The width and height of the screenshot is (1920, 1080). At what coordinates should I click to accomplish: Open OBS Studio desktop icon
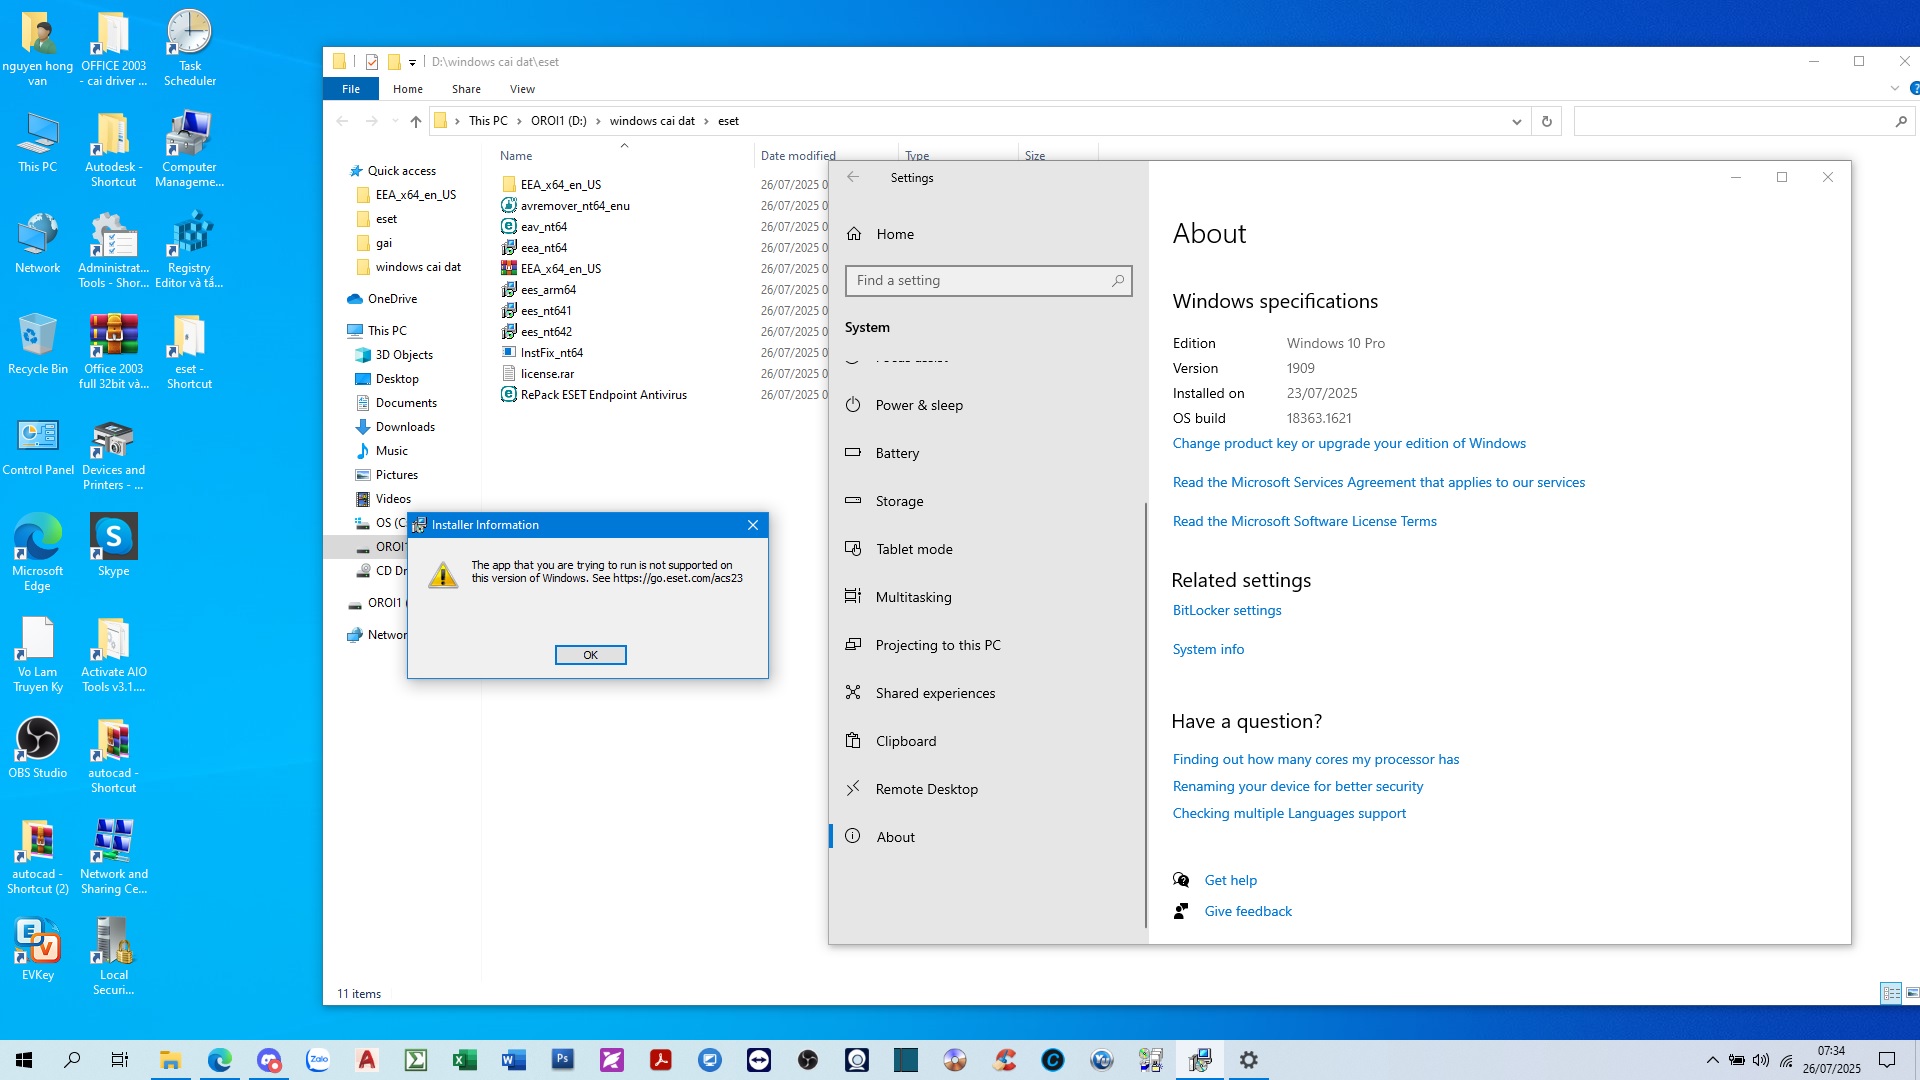[38, 745]
